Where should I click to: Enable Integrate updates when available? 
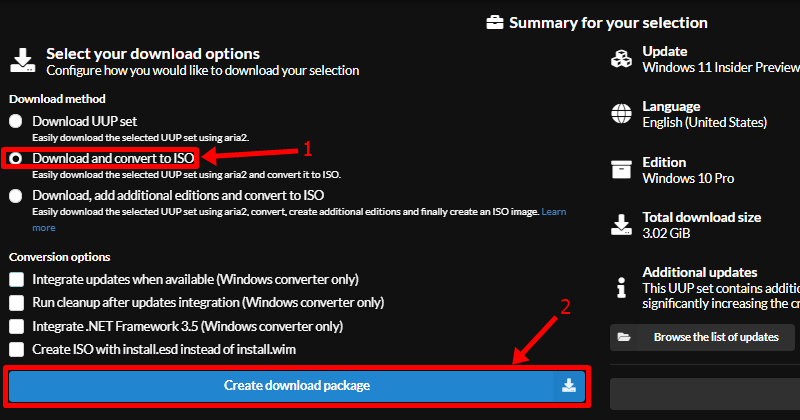(x=15, y=279)
